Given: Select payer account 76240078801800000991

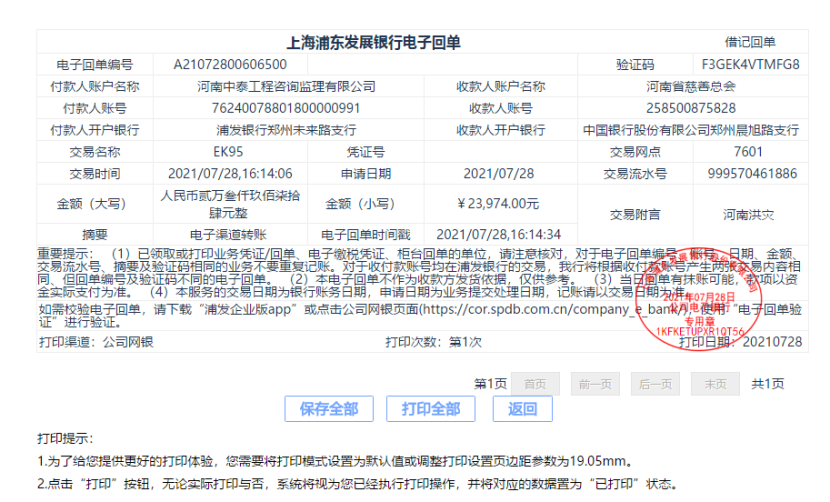Looking at the screenshot, I should 286,108.
